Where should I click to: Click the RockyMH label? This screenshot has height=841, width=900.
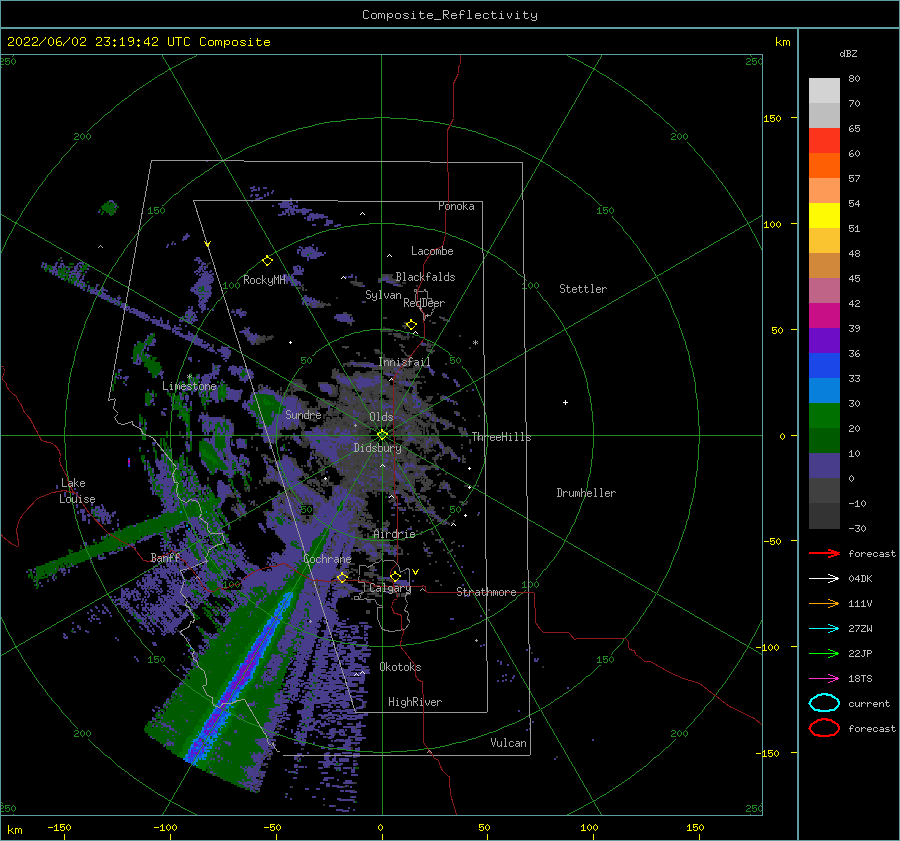tap(265, 280)
